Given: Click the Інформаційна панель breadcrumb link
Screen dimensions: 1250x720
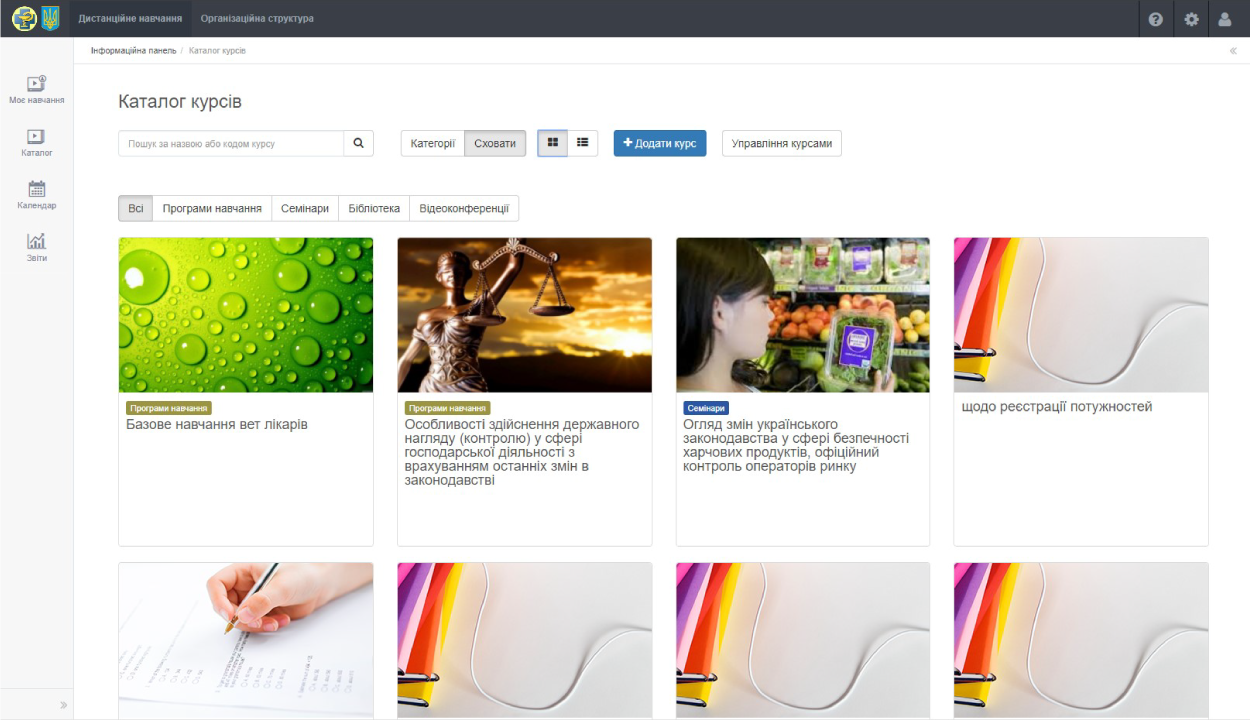Looking at the screenshot, I should tap(133, 51).
